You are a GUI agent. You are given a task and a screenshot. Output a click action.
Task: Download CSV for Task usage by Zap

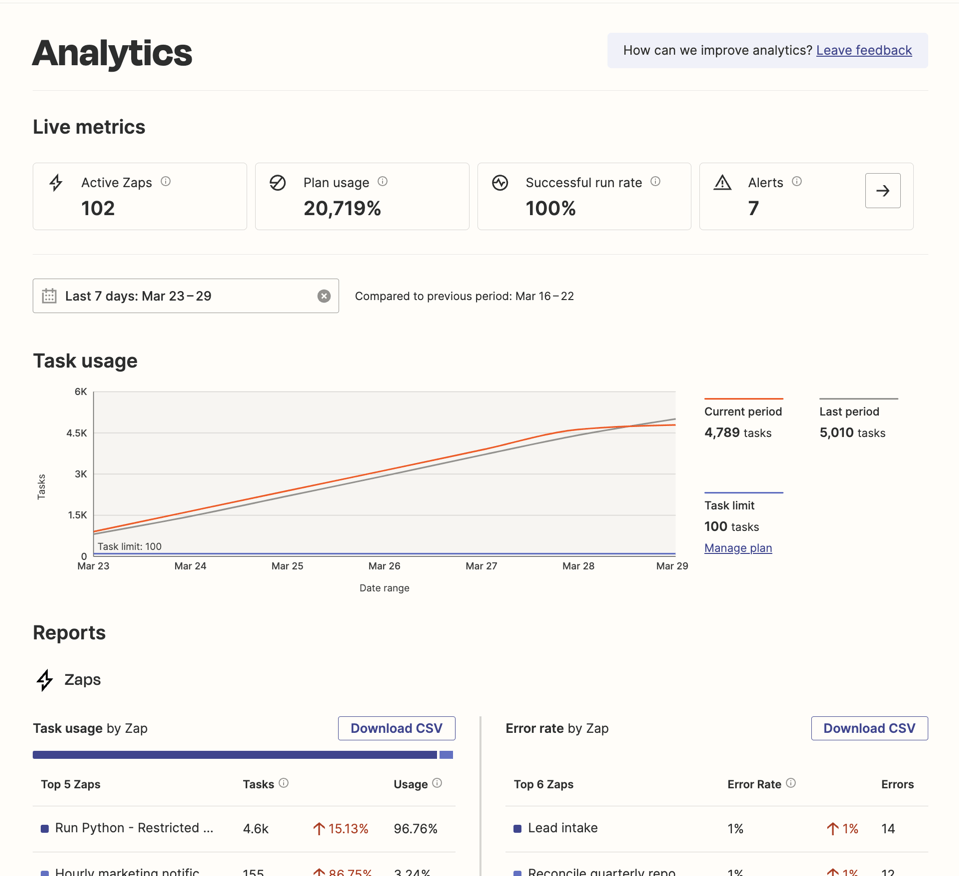(396, 728)
